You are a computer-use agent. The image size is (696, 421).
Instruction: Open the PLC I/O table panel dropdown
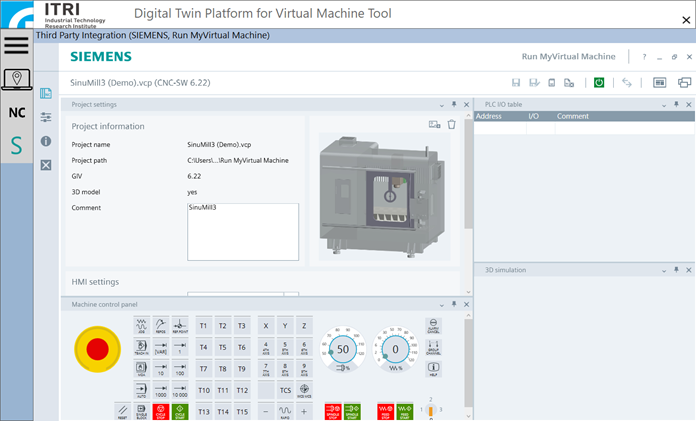click(664, 104)
